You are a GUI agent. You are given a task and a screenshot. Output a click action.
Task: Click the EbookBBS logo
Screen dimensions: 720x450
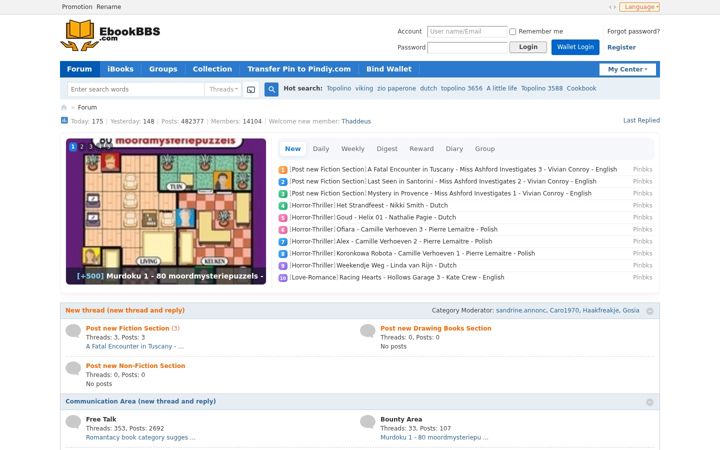coord(110,35)
